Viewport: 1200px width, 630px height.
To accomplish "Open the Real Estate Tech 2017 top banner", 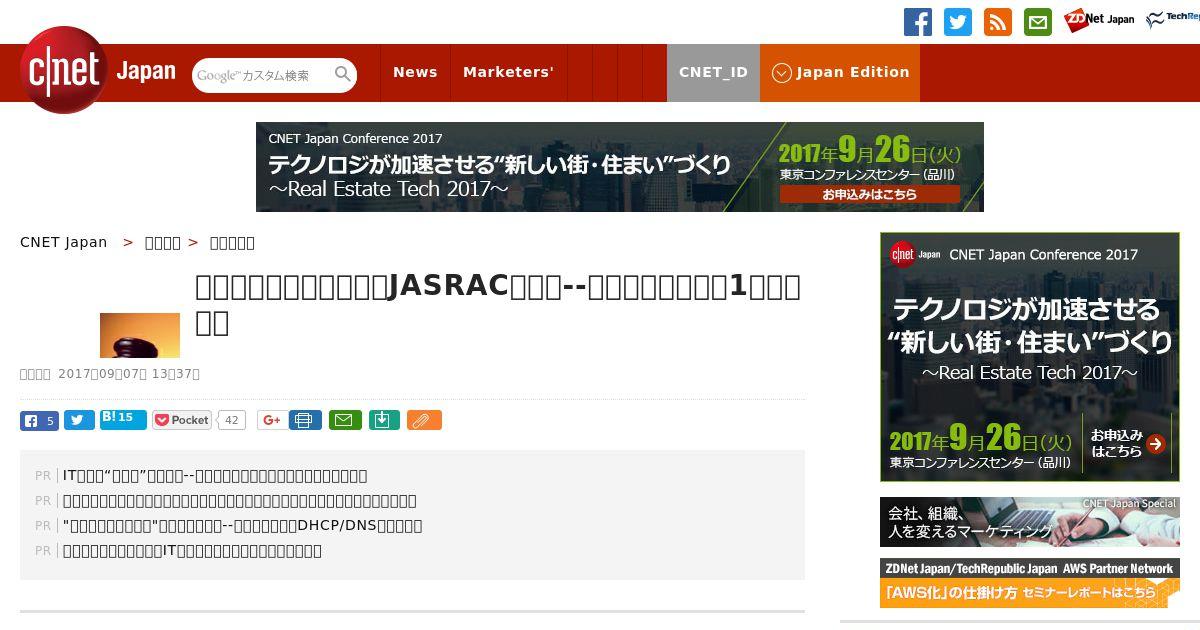I will 620,167.
